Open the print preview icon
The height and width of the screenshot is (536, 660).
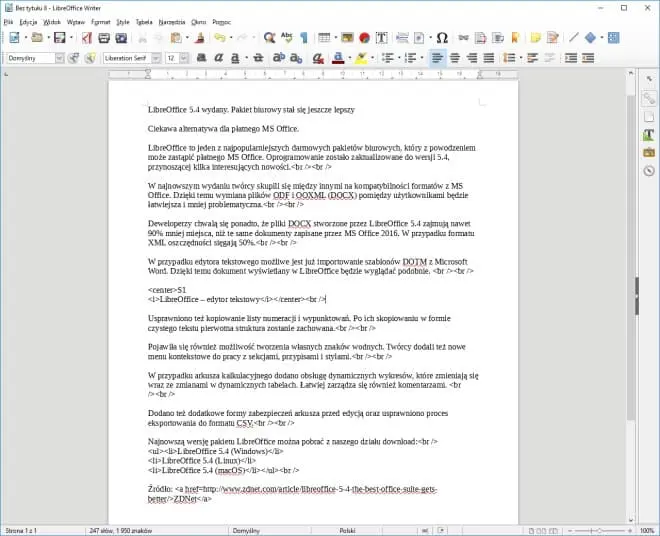[121, 38]
